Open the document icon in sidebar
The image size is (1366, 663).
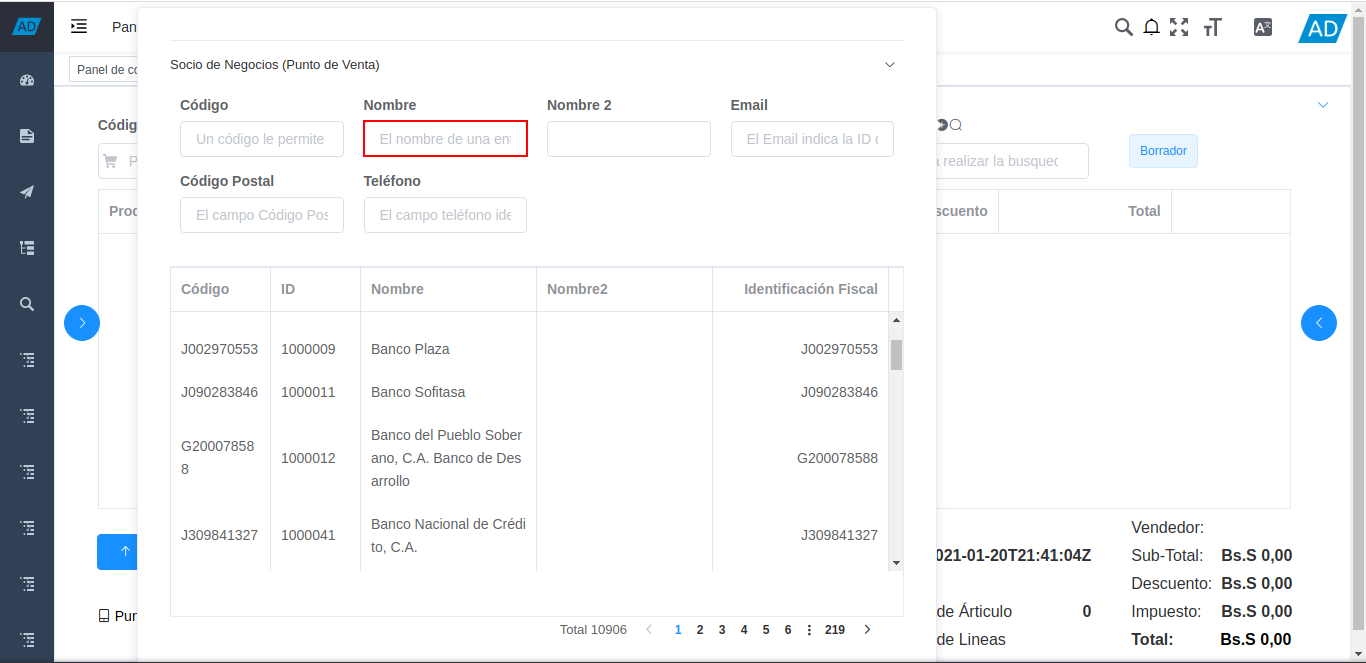click(27, 136)
